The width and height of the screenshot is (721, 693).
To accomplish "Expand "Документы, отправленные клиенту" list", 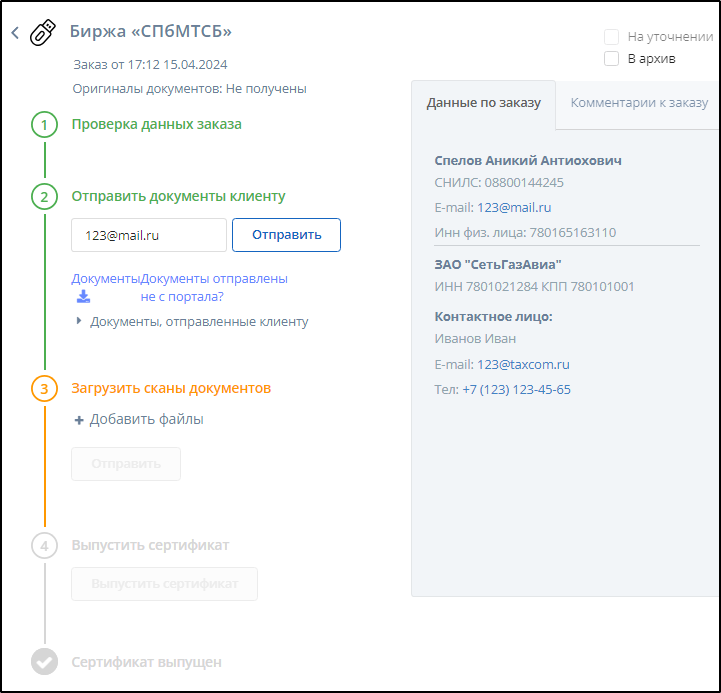I will tap(80, 322).
